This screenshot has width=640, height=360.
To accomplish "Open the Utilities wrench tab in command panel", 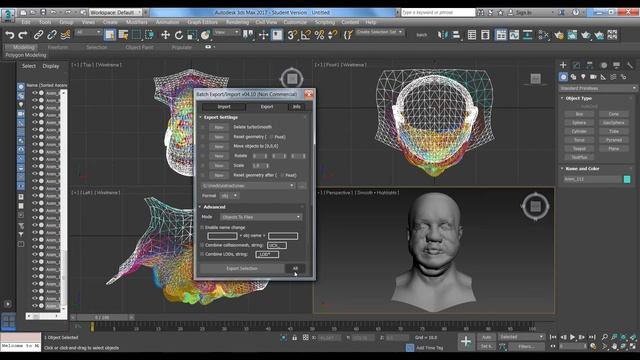I will [630, 65].
